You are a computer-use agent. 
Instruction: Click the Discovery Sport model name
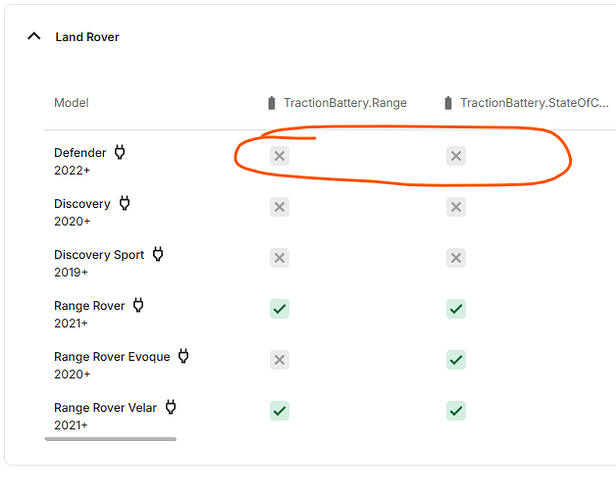click(99, 255)
